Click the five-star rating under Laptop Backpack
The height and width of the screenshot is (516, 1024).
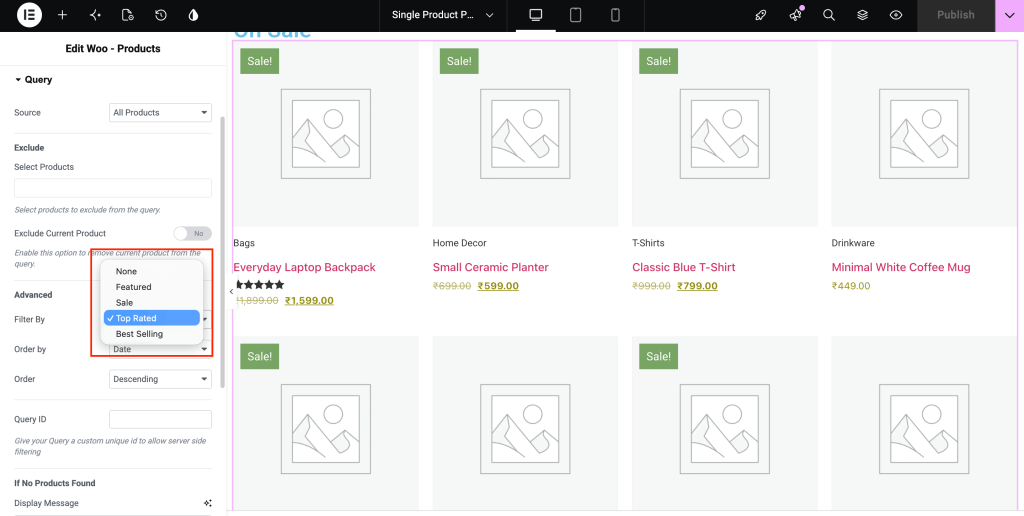click(x=259, y=285)
